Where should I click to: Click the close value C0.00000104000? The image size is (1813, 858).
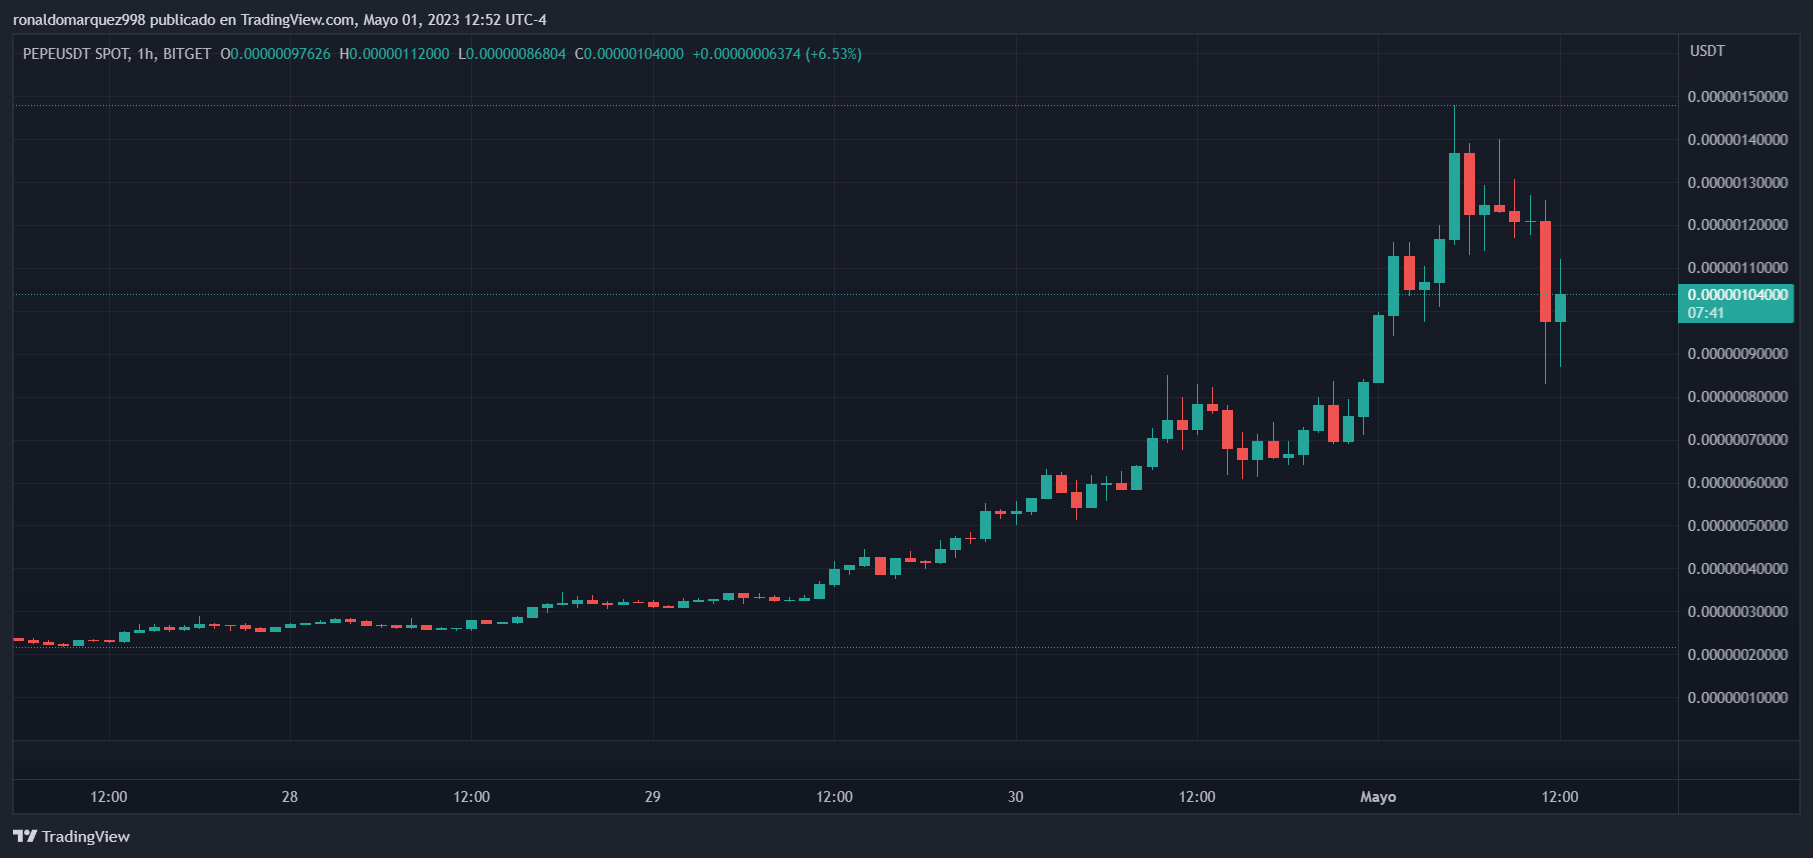click(629, 54)
